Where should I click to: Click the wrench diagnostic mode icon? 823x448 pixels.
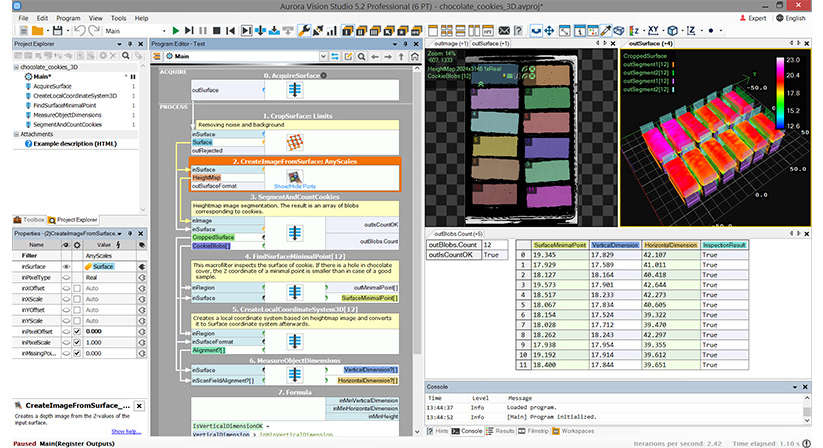(x=303, y=31)
